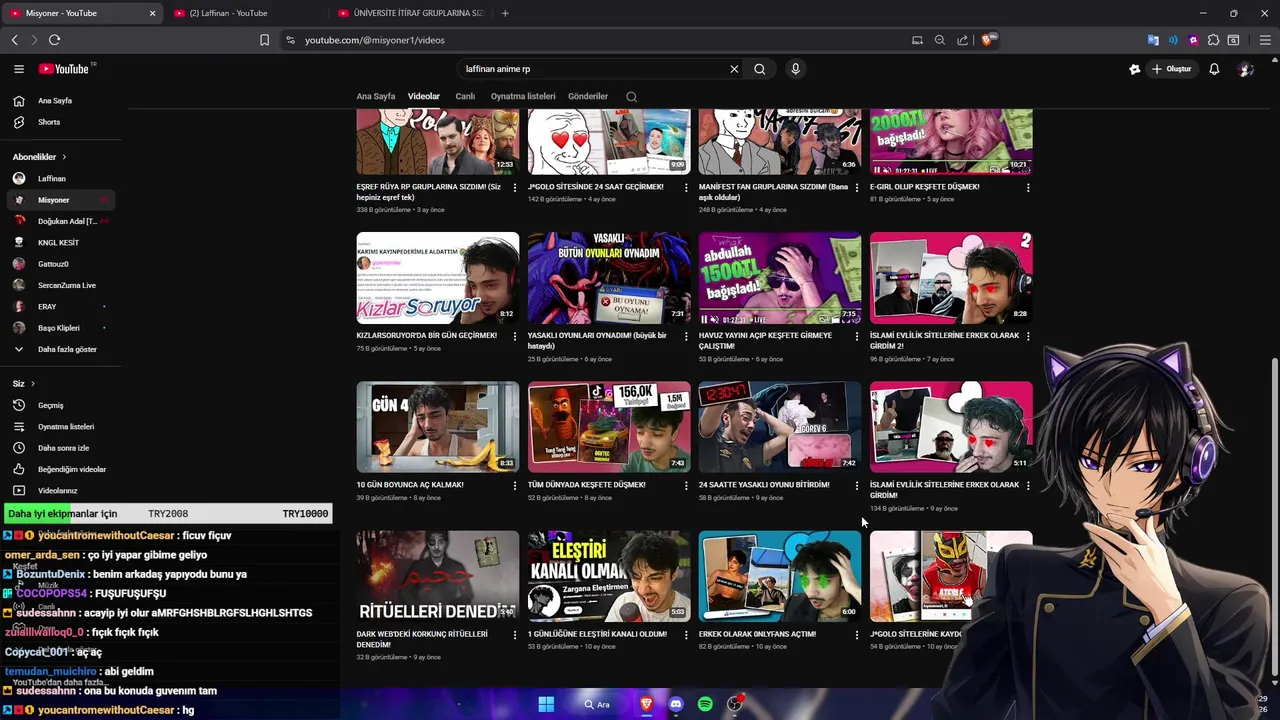Open Ana Sayfa in sidebar

[x=62, y=101]
